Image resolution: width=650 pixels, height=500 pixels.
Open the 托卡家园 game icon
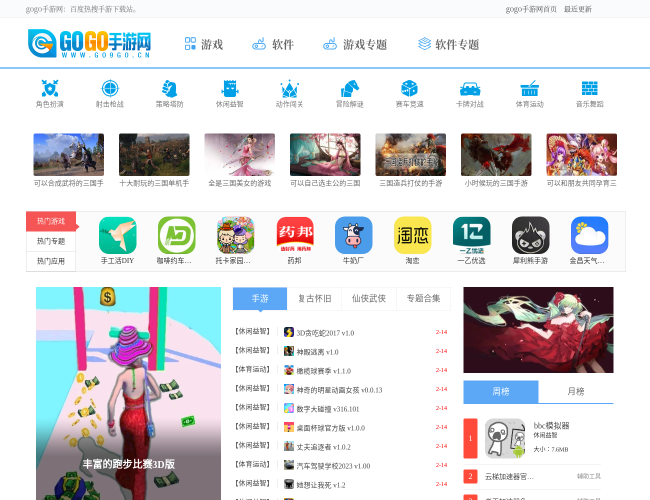235,235
